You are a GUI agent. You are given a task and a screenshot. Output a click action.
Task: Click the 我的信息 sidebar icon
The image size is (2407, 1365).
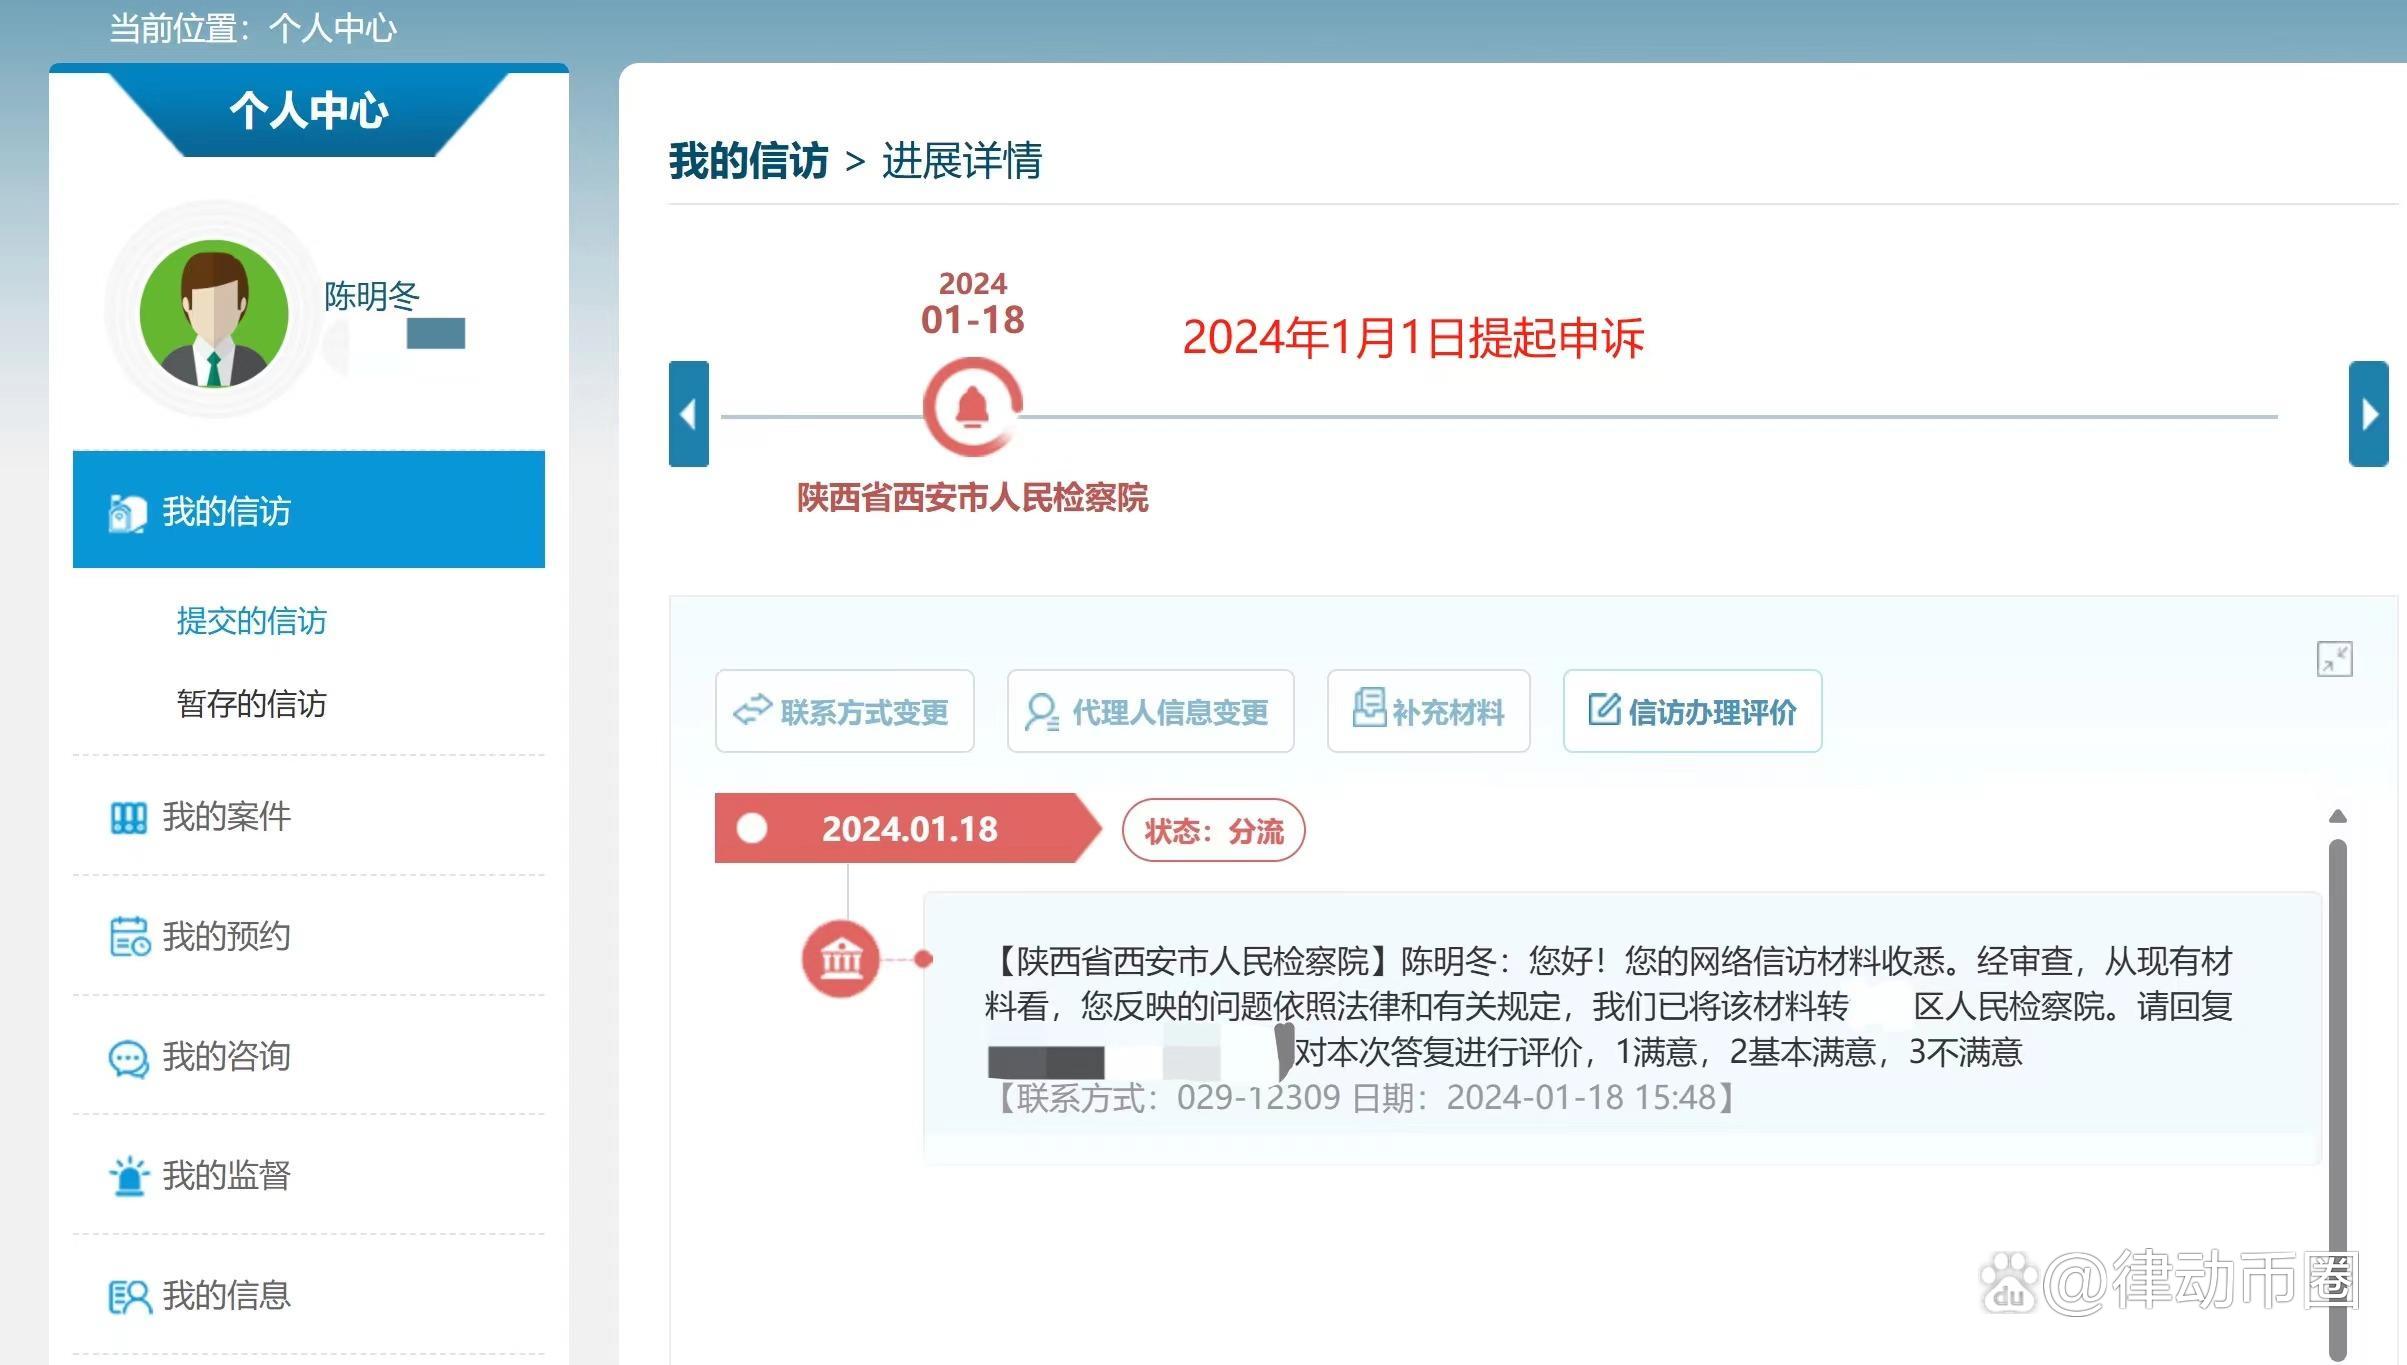point(132,1296)
